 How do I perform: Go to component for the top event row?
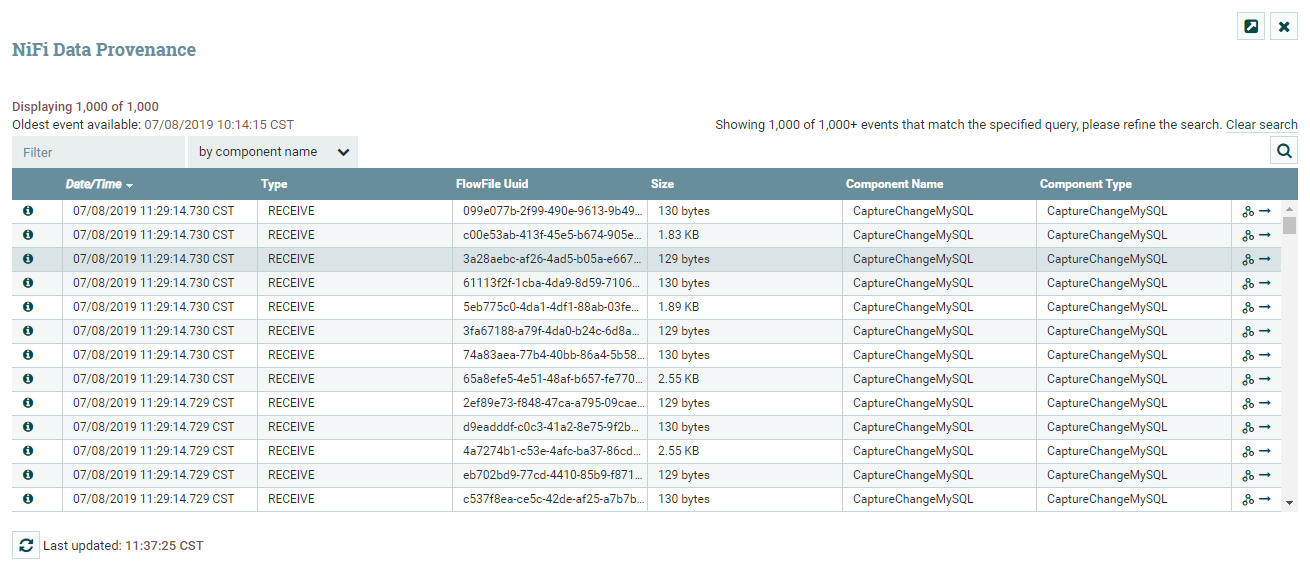(x=1262, y=210)
